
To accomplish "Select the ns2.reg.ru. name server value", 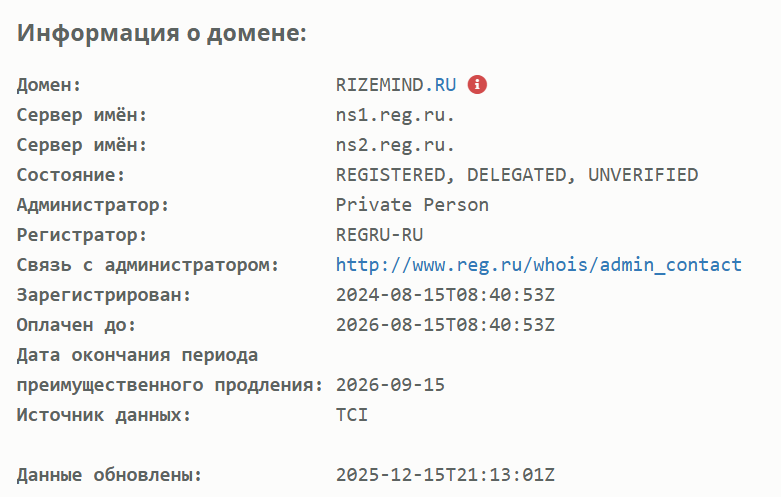I will coord(396,145).
